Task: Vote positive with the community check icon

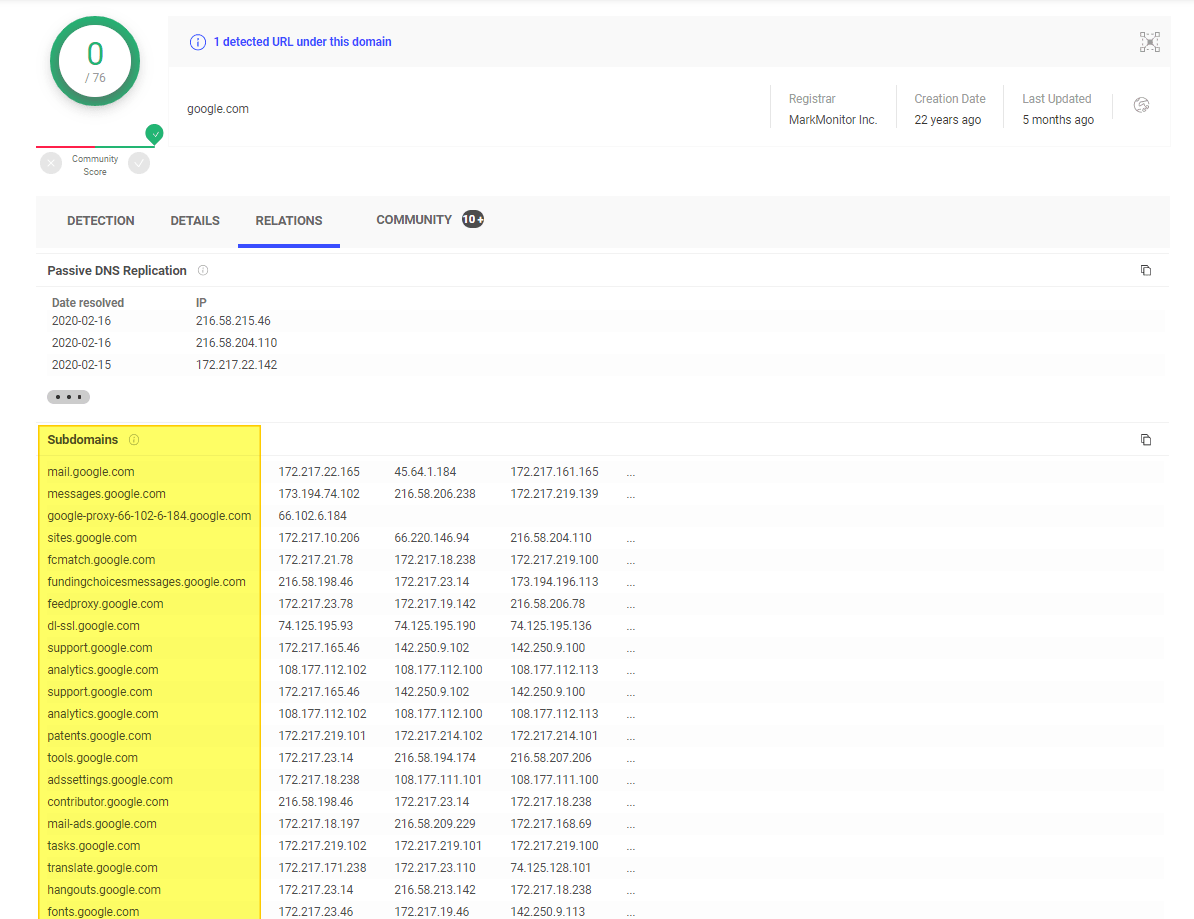Action: (x=139, y=163)
